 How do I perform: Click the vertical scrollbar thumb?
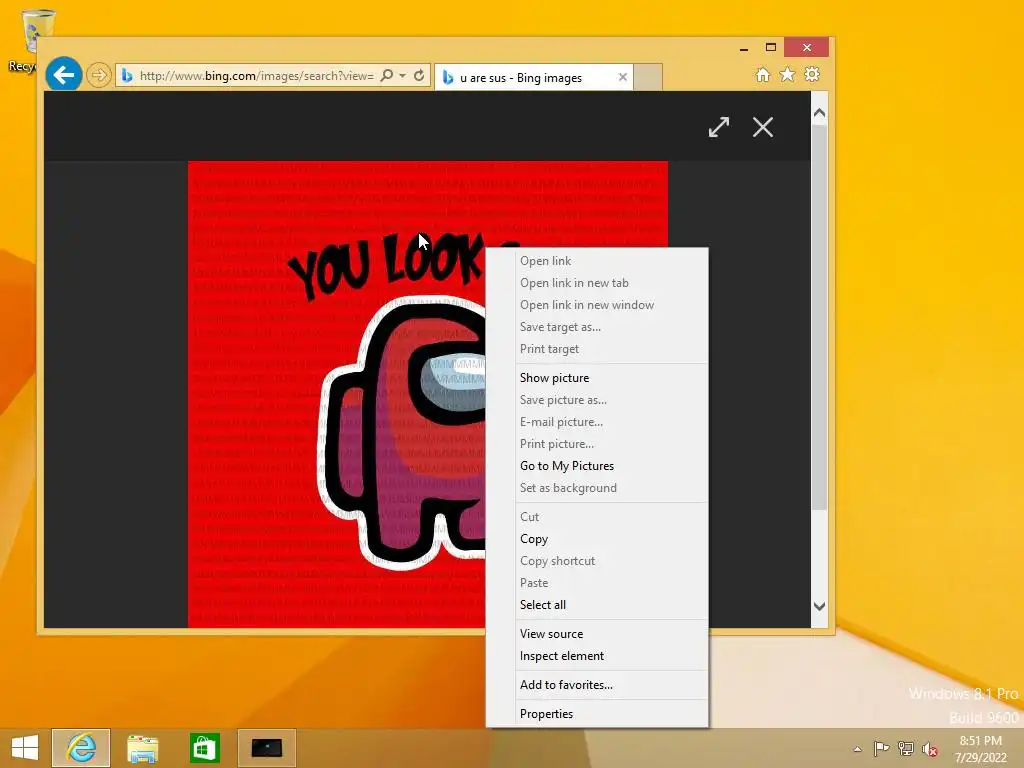pos(820,317)
